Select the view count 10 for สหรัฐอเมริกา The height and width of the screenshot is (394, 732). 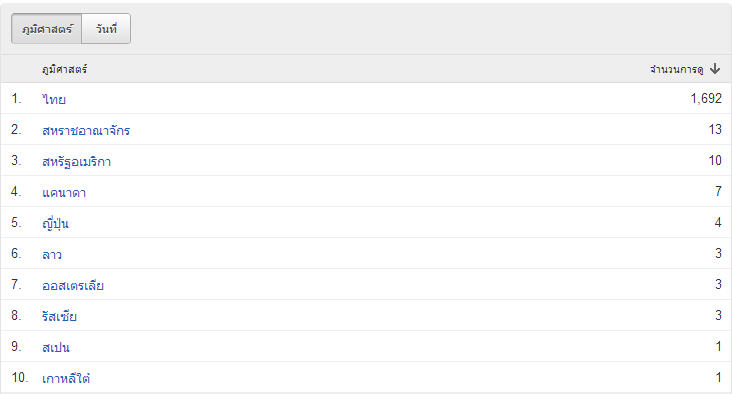point(715,161)
